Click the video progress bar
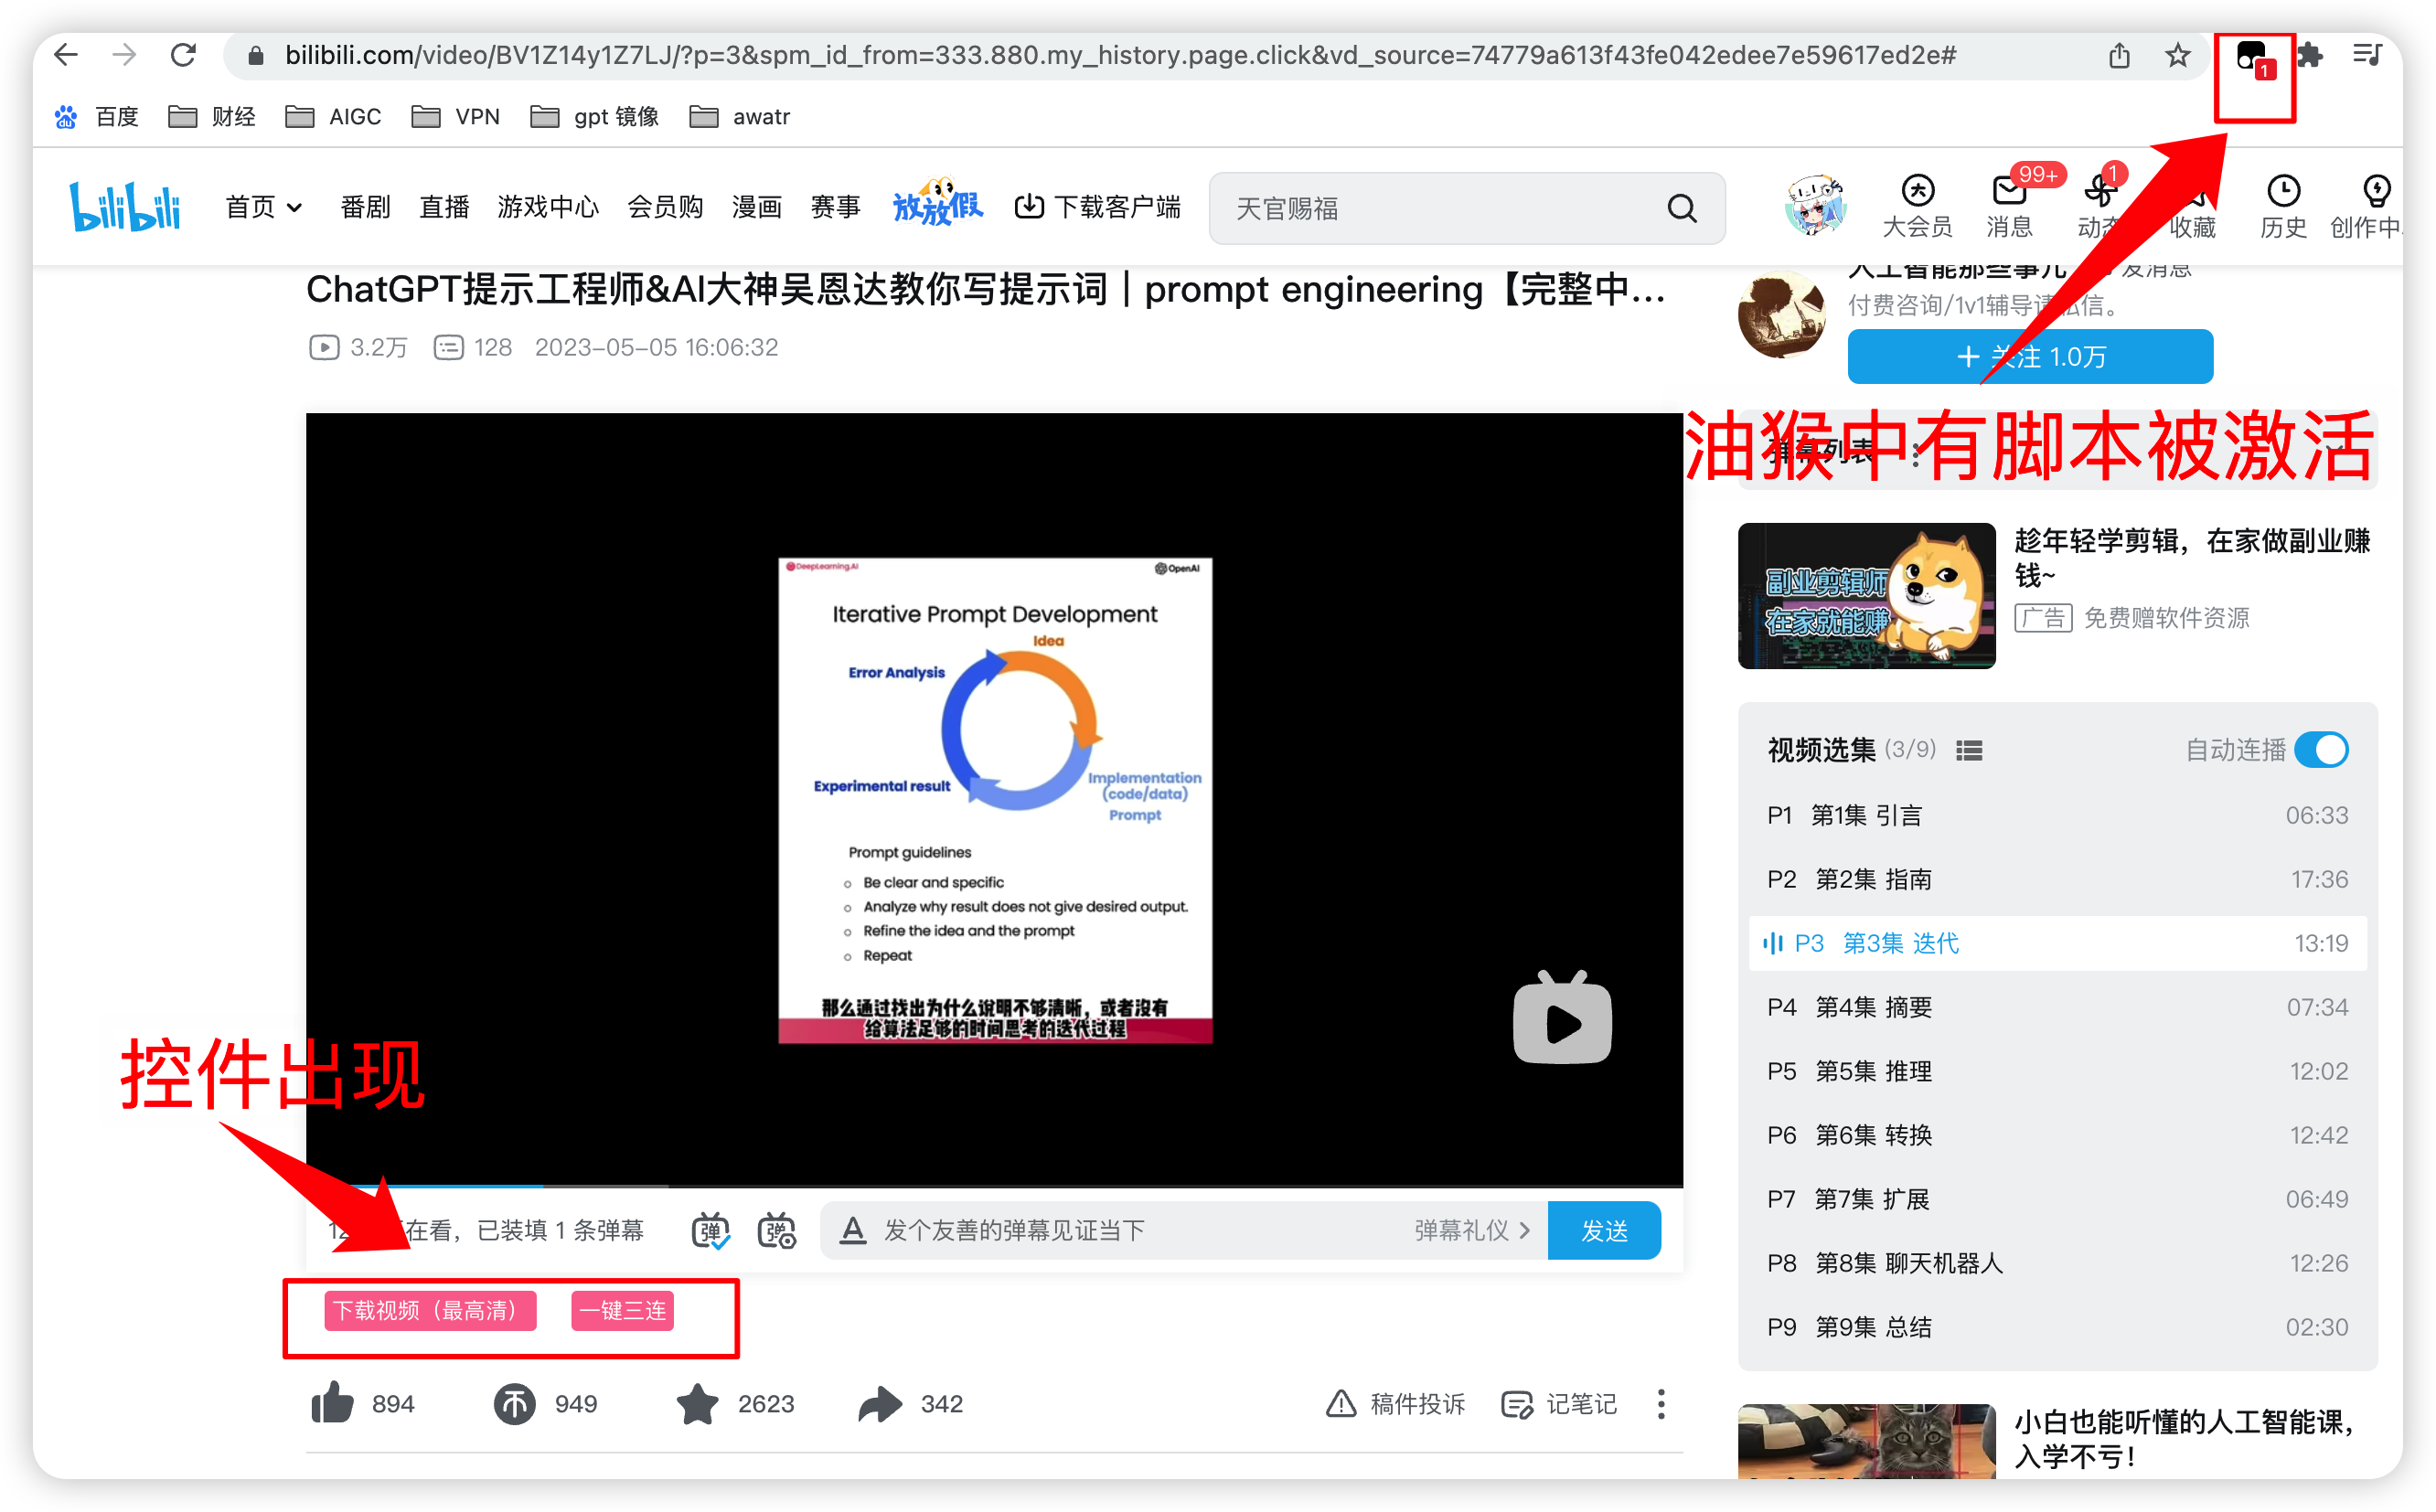Image resolution: width=2436 pixels, height=1512 pixels. tap(994, 1185)
